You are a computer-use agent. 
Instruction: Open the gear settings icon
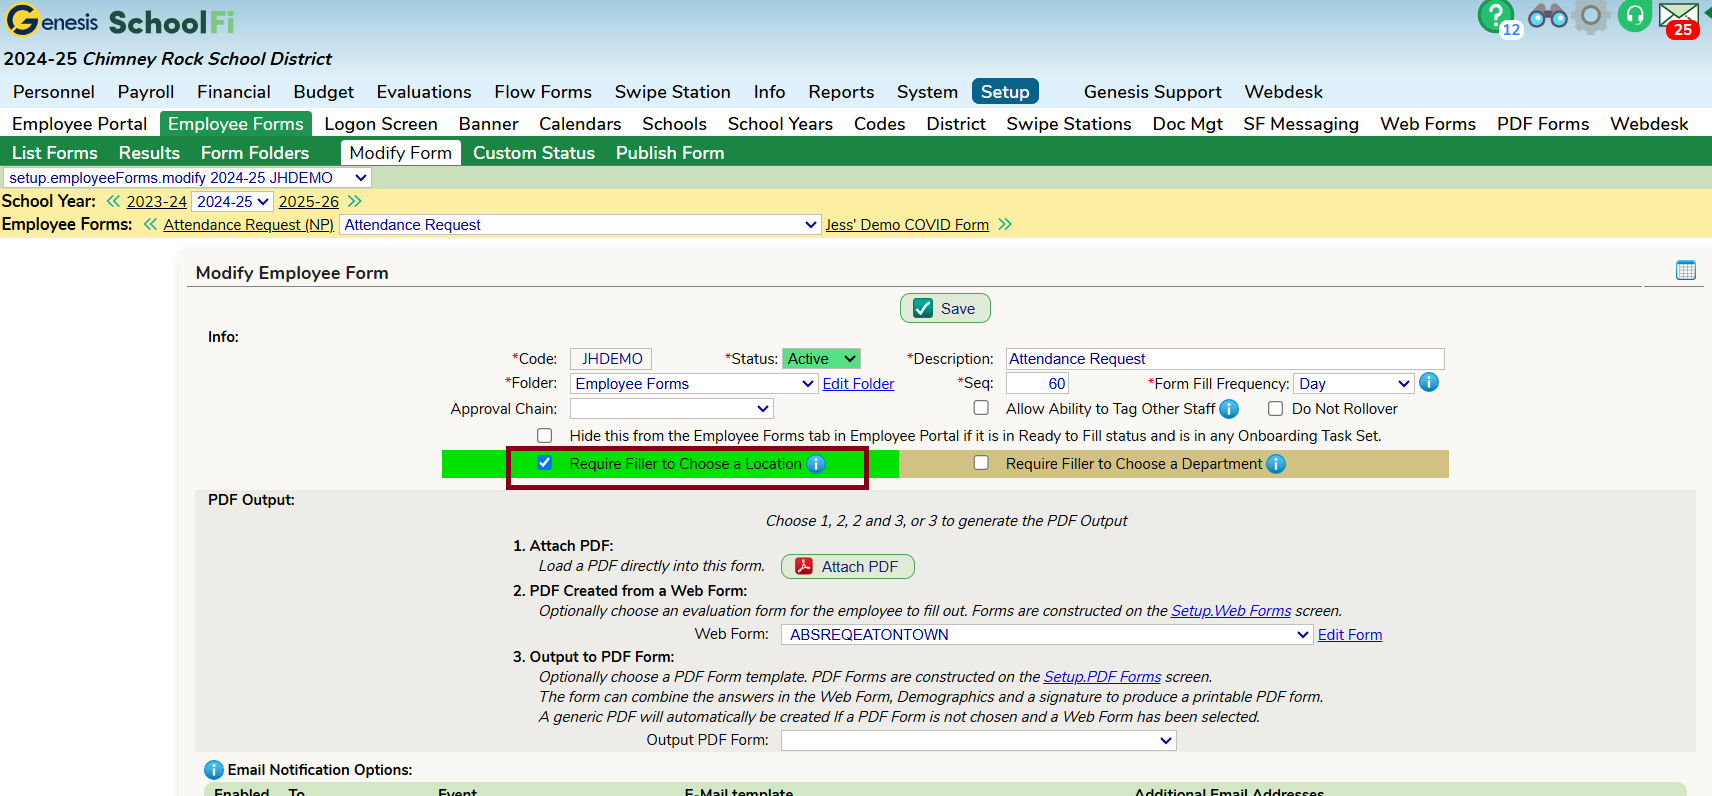pyautogui.click(x=1591, y=16)
